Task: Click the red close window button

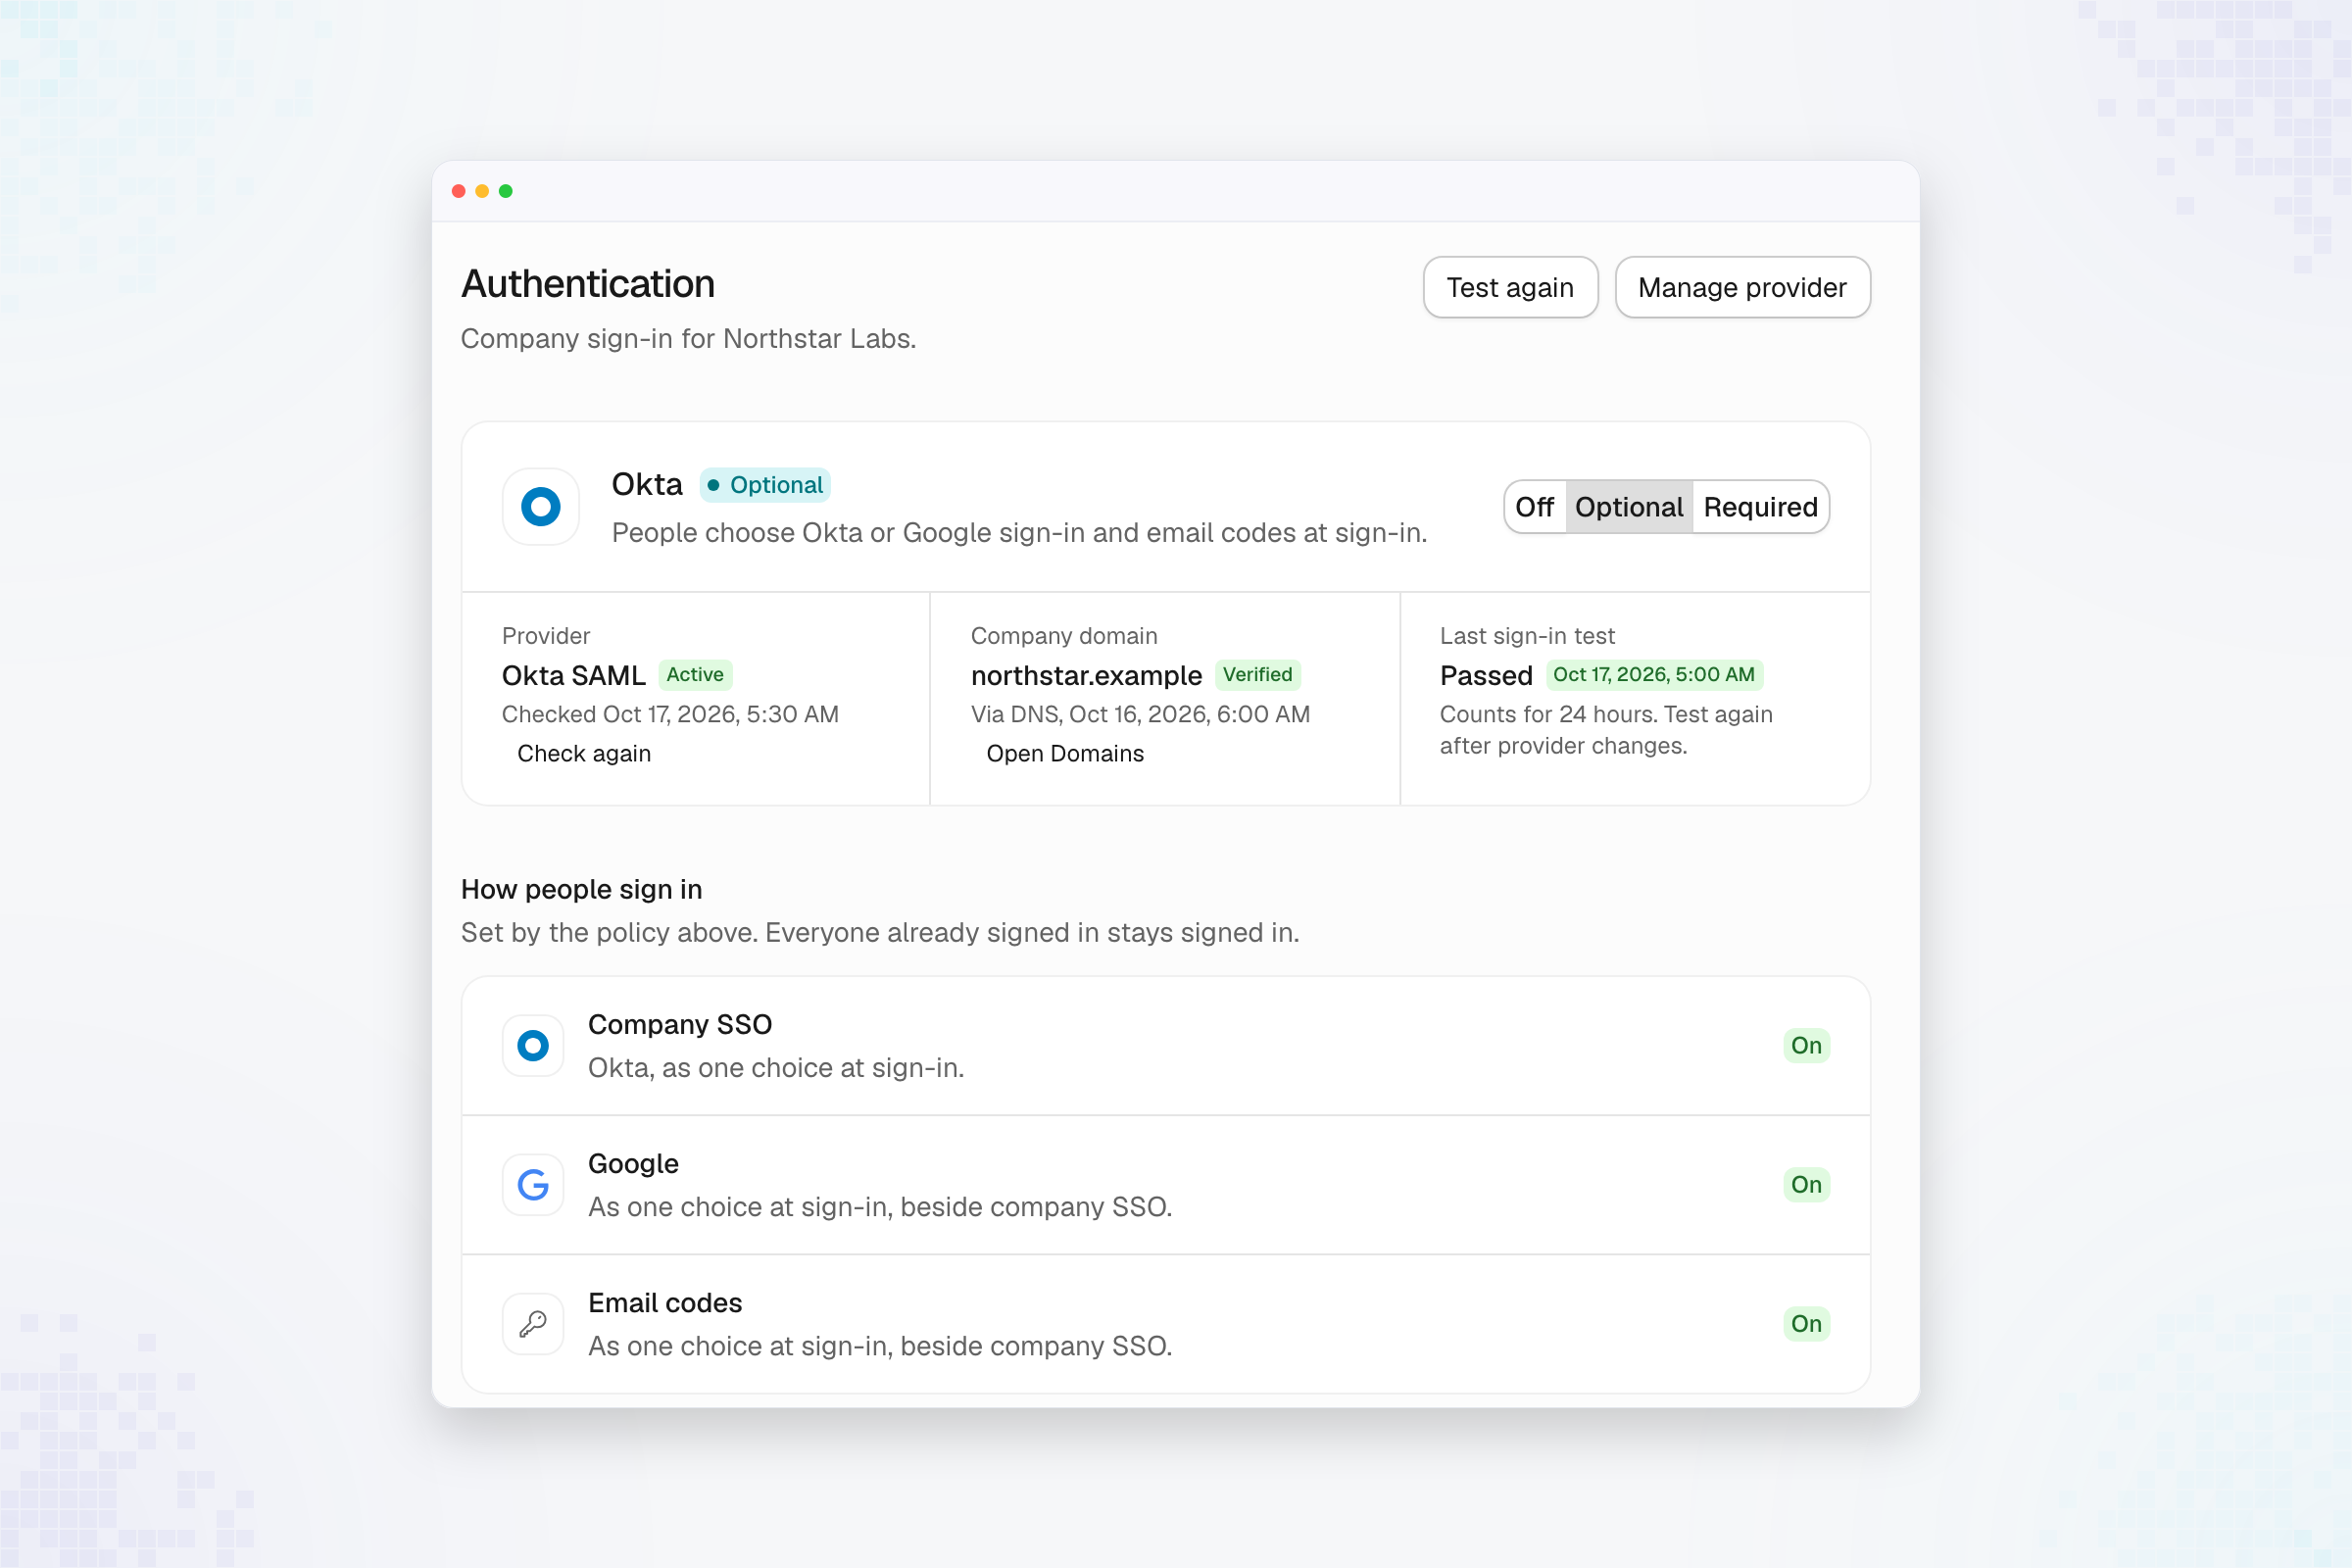Action: coord(459,191)
